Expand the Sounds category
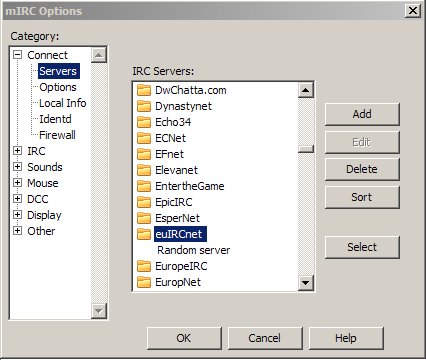The image size is (426, 360). [x=17, y=167]
